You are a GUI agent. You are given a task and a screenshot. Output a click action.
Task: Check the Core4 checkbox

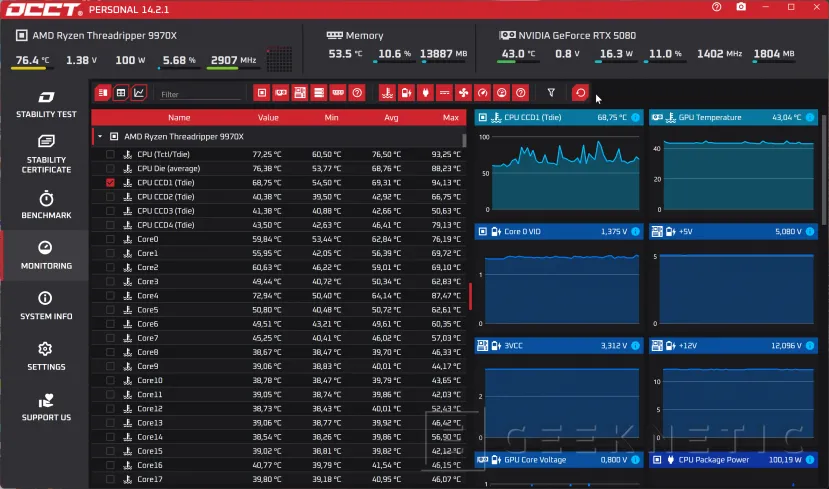click(x=110, y=296)
